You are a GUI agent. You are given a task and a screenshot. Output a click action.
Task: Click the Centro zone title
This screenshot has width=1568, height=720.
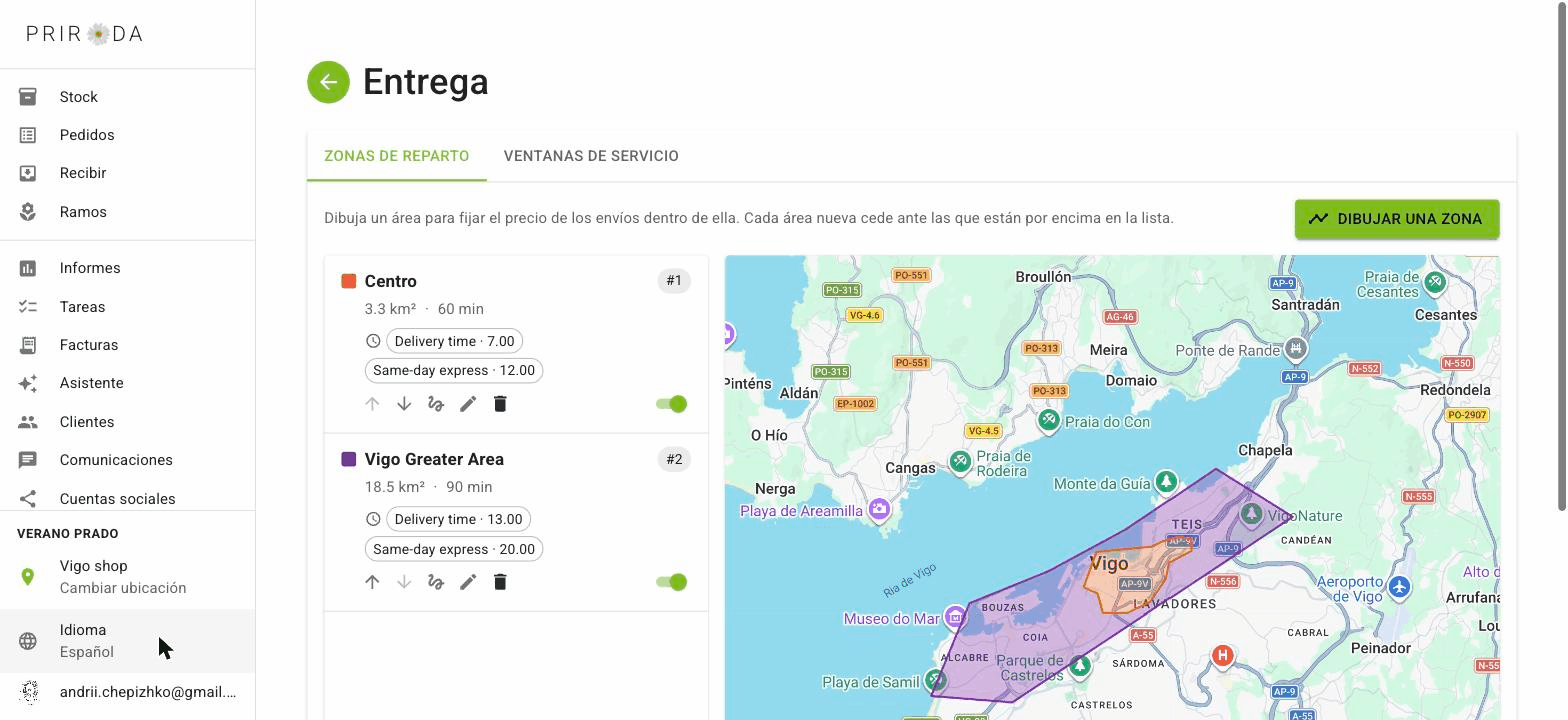pyautogui.click(x=390, y=281)
